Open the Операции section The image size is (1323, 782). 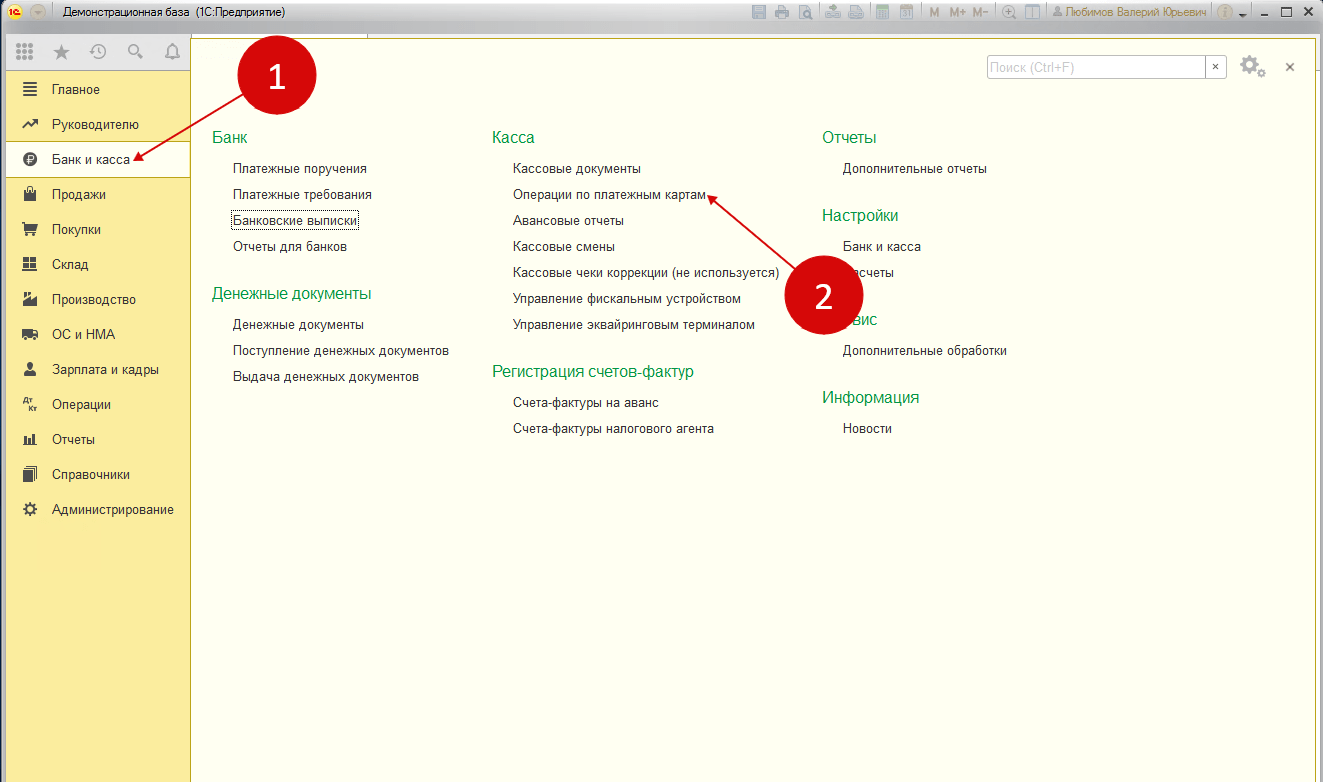coord(98,405)
